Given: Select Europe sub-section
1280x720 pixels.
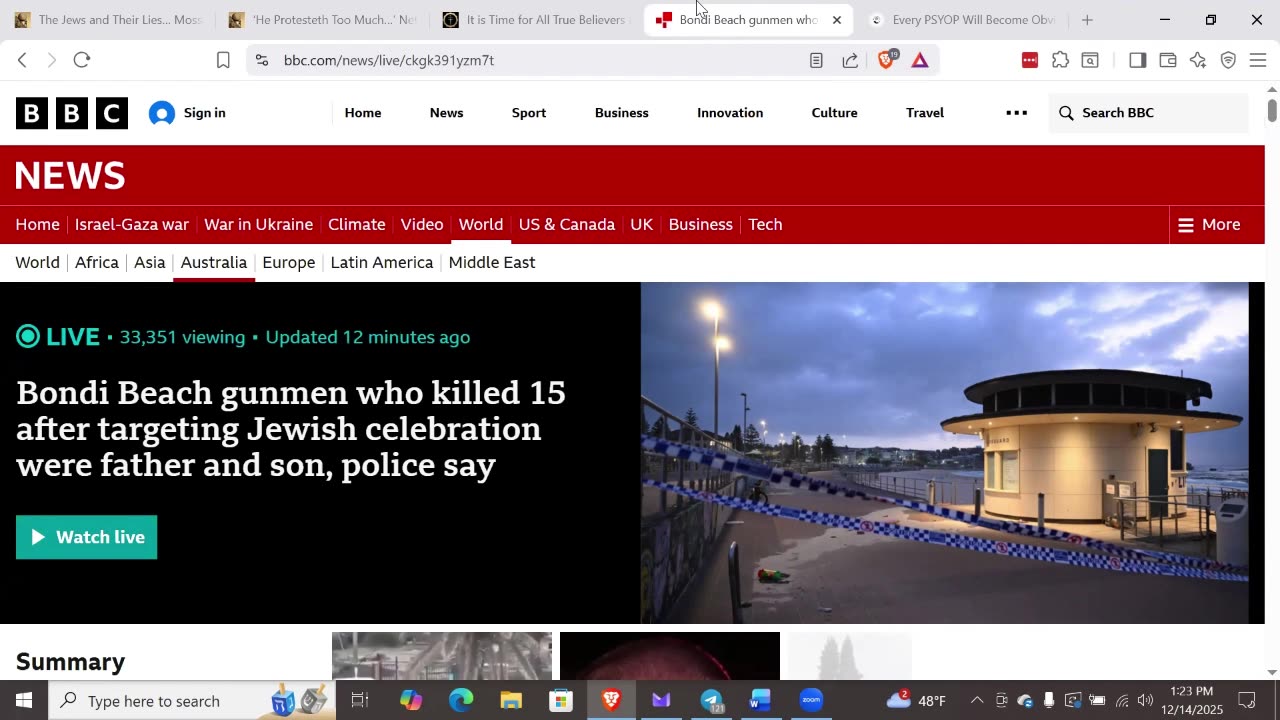Looking at the screenshot, I should pyautogui.click(x=289, y=263).
